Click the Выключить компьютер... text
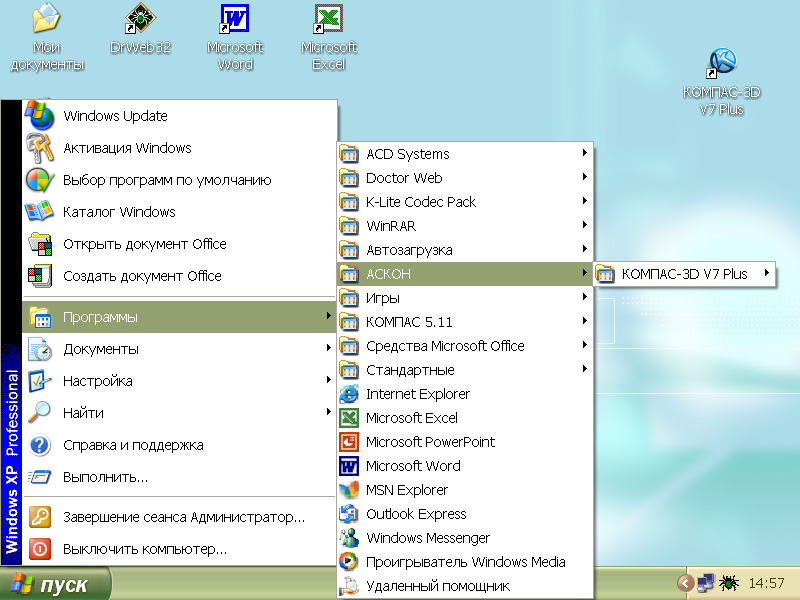The image size is (800, 600). point(145,549)
